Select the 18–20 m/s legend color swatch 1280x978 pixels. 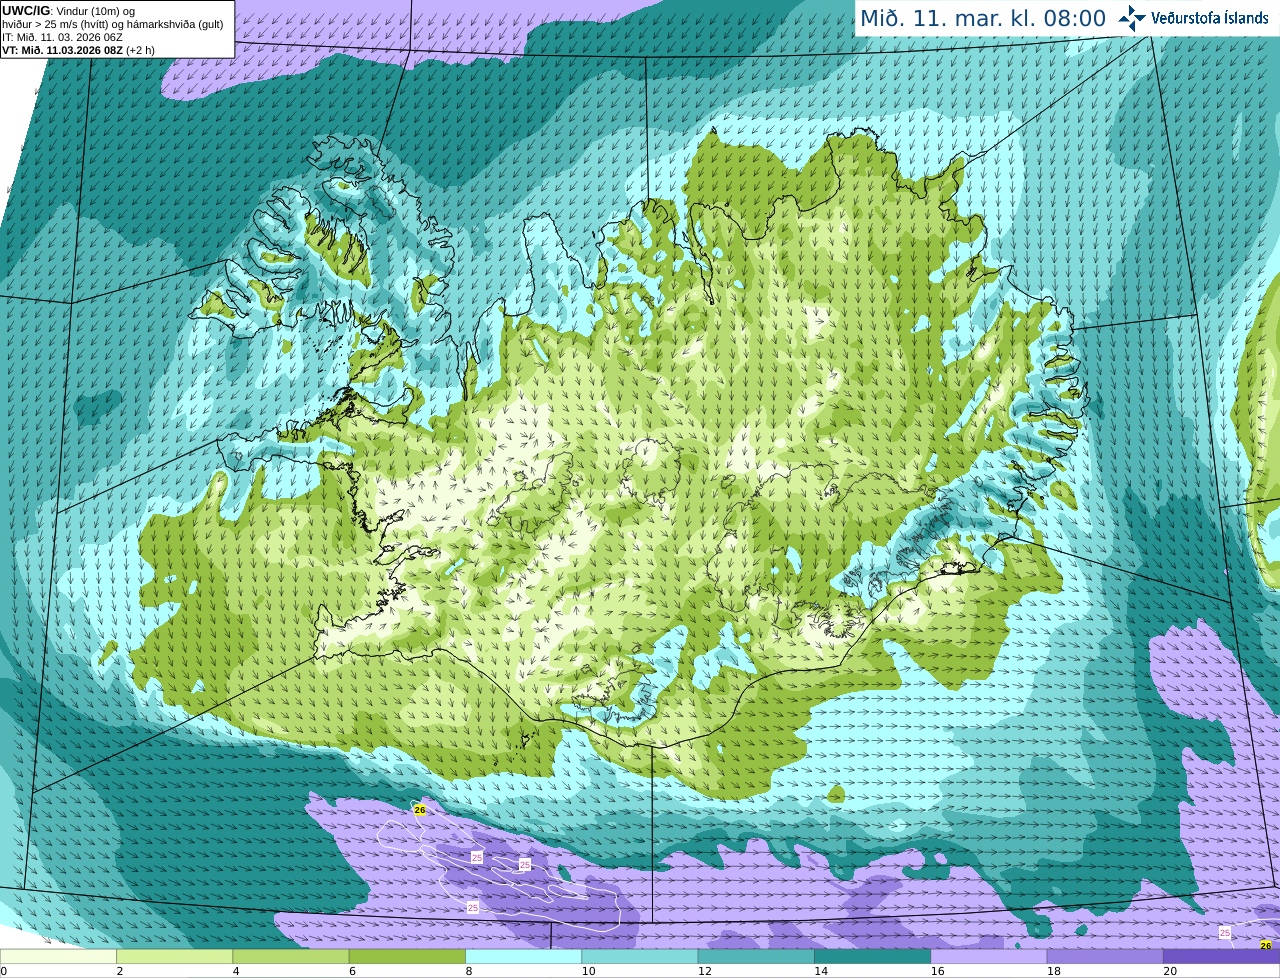(1105, 956)
